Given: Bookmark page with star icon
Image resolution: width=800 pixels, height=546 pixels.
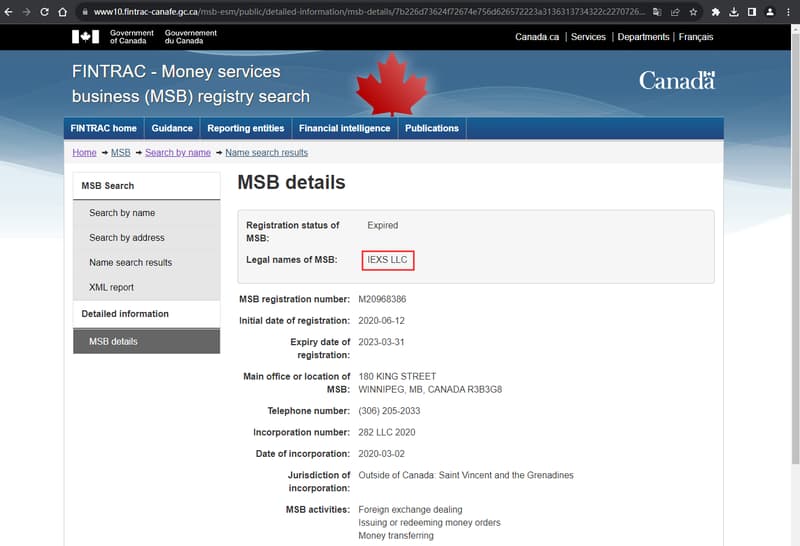Looking at the screenshot, I should pyautogui.click(x=693, y=12).
